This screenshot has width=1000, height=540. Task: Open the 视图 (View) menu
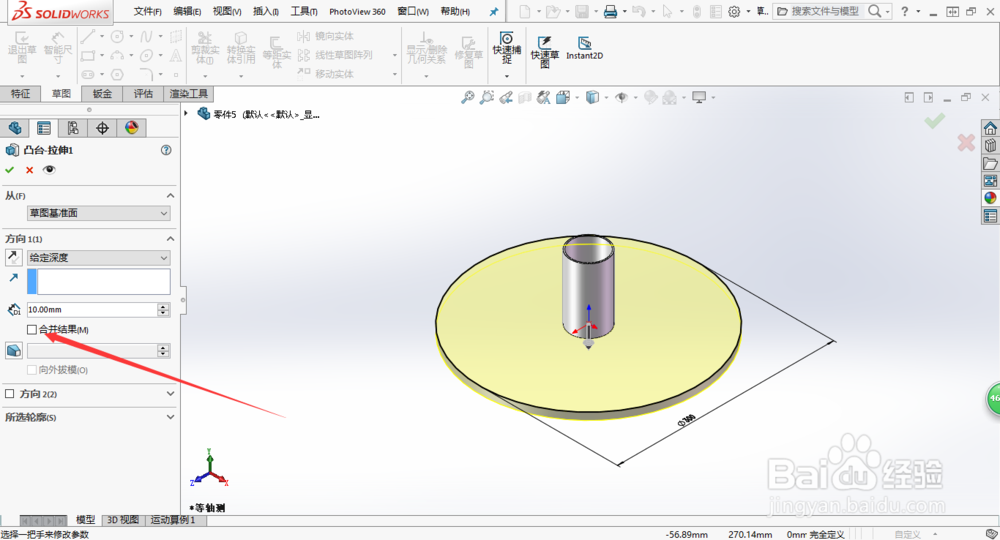click(227, 11)
